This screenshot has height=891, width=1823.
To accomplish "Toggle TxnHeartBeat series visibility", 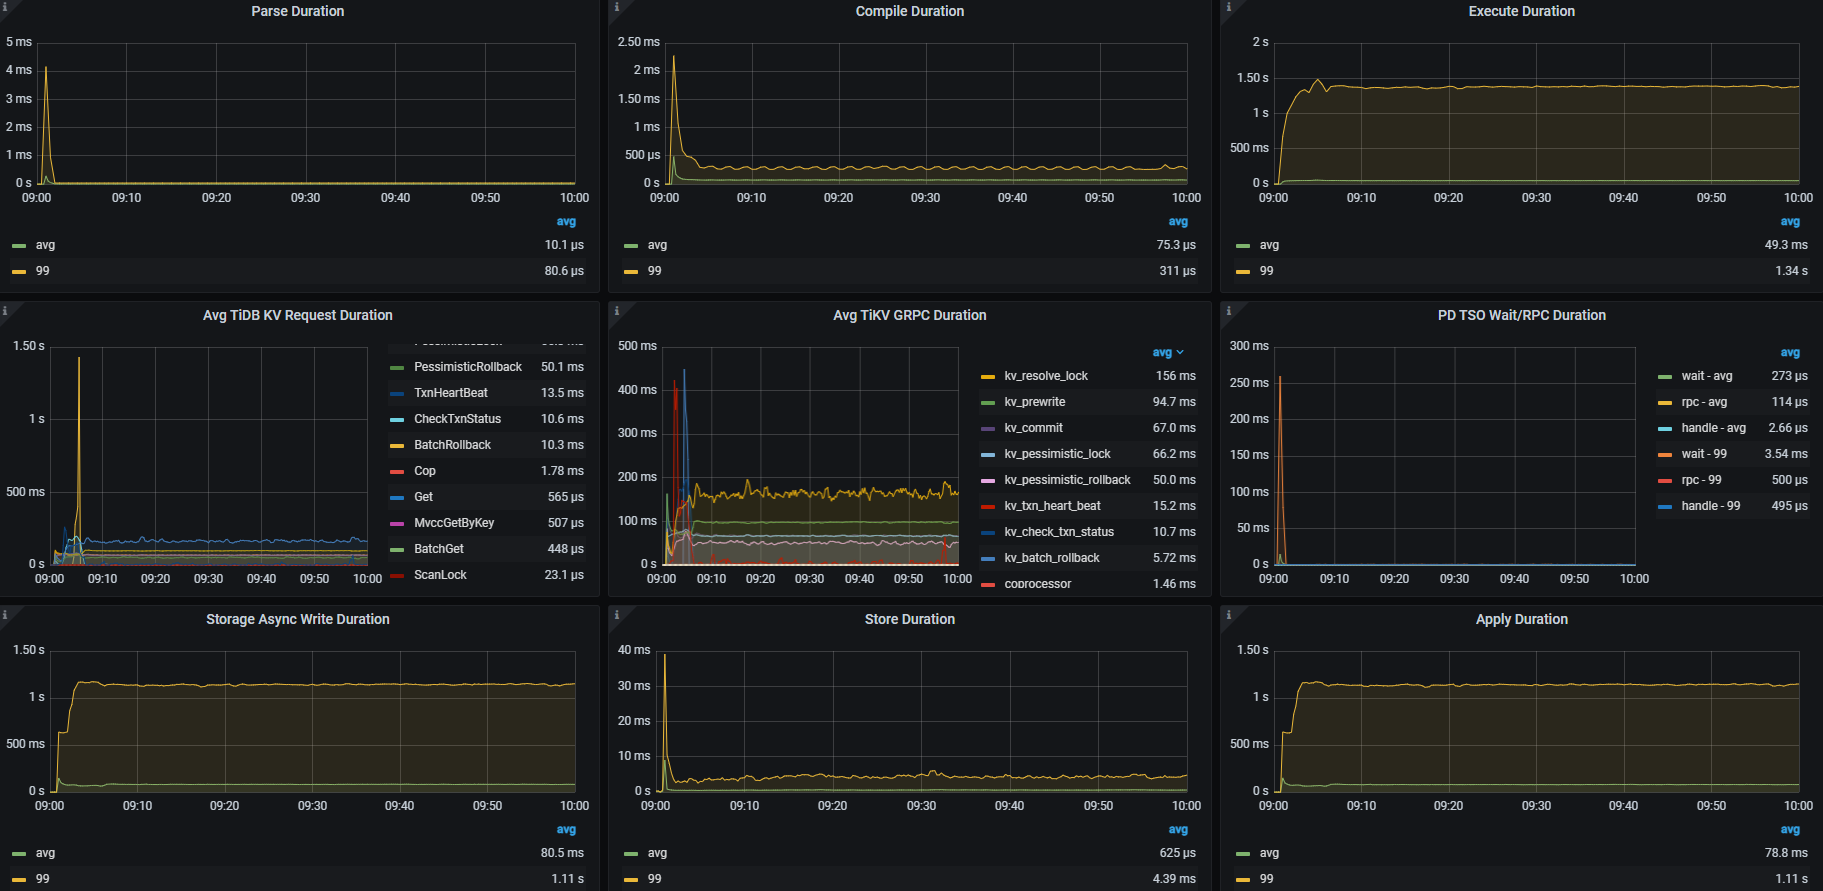I will point(450,393).
